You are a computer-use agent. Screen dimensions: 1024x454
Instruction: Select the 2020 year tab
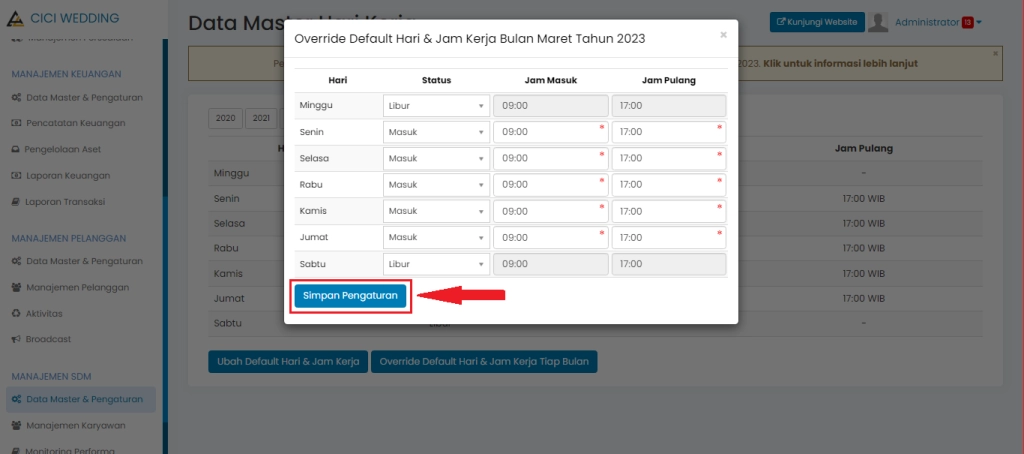pyautogui.click(x=225, y=118)
